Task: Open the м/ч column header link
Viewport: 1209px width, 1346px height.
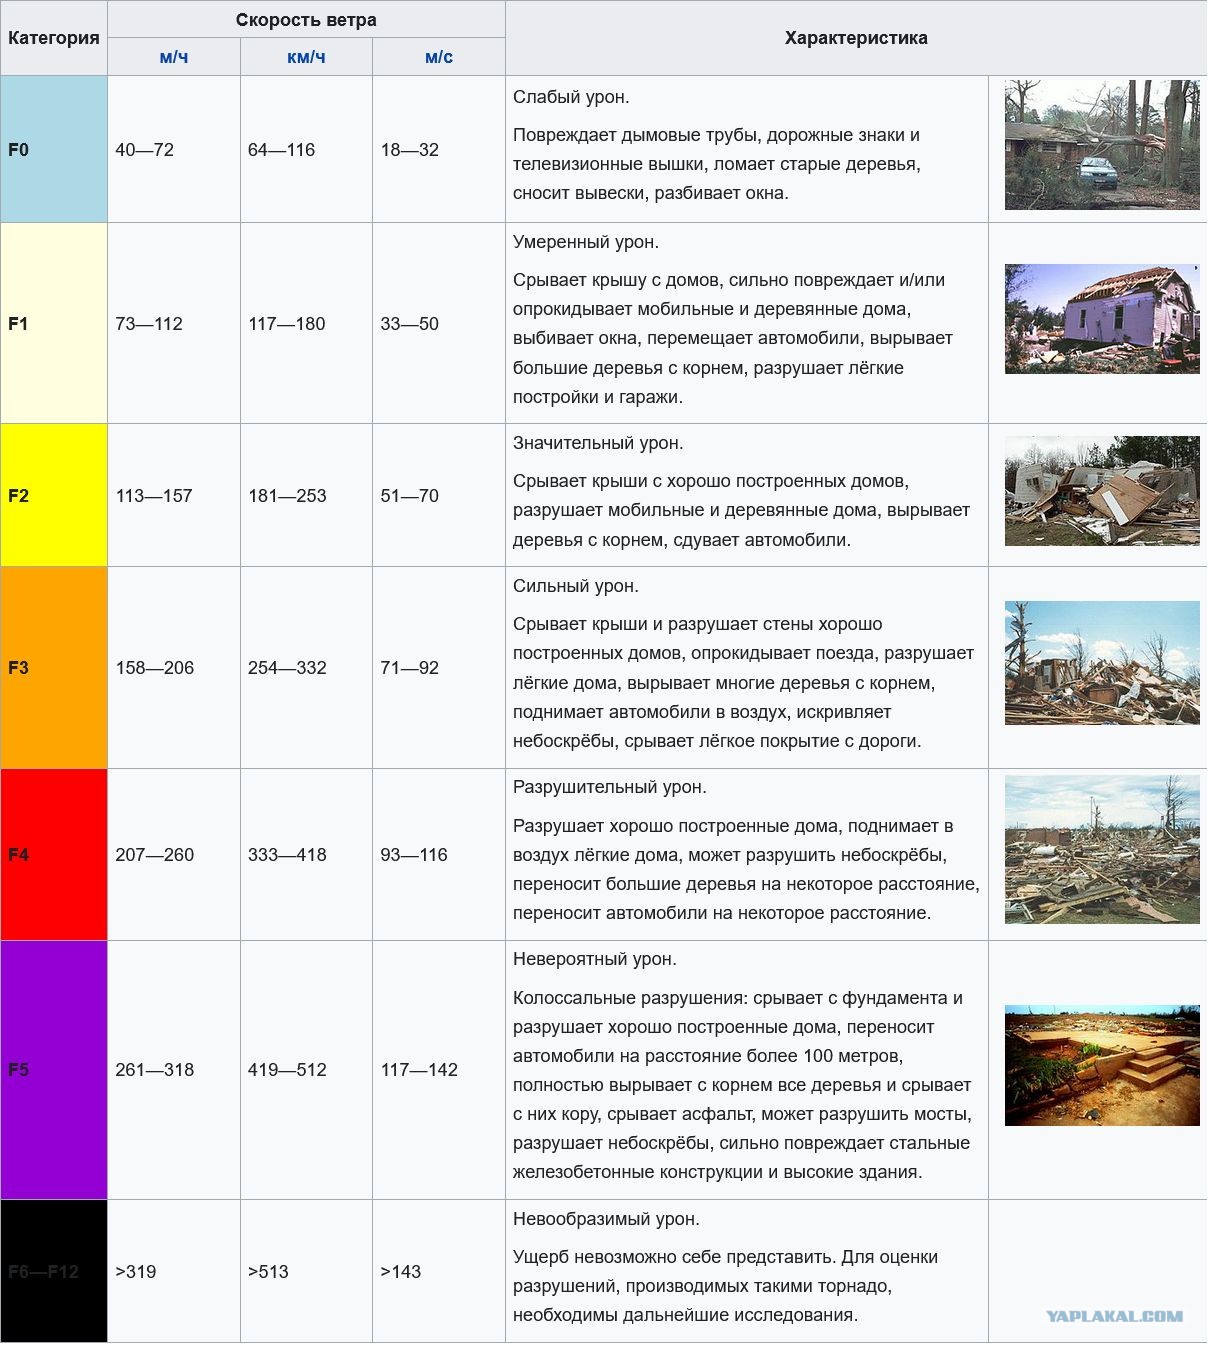Action: pos(174,57)
